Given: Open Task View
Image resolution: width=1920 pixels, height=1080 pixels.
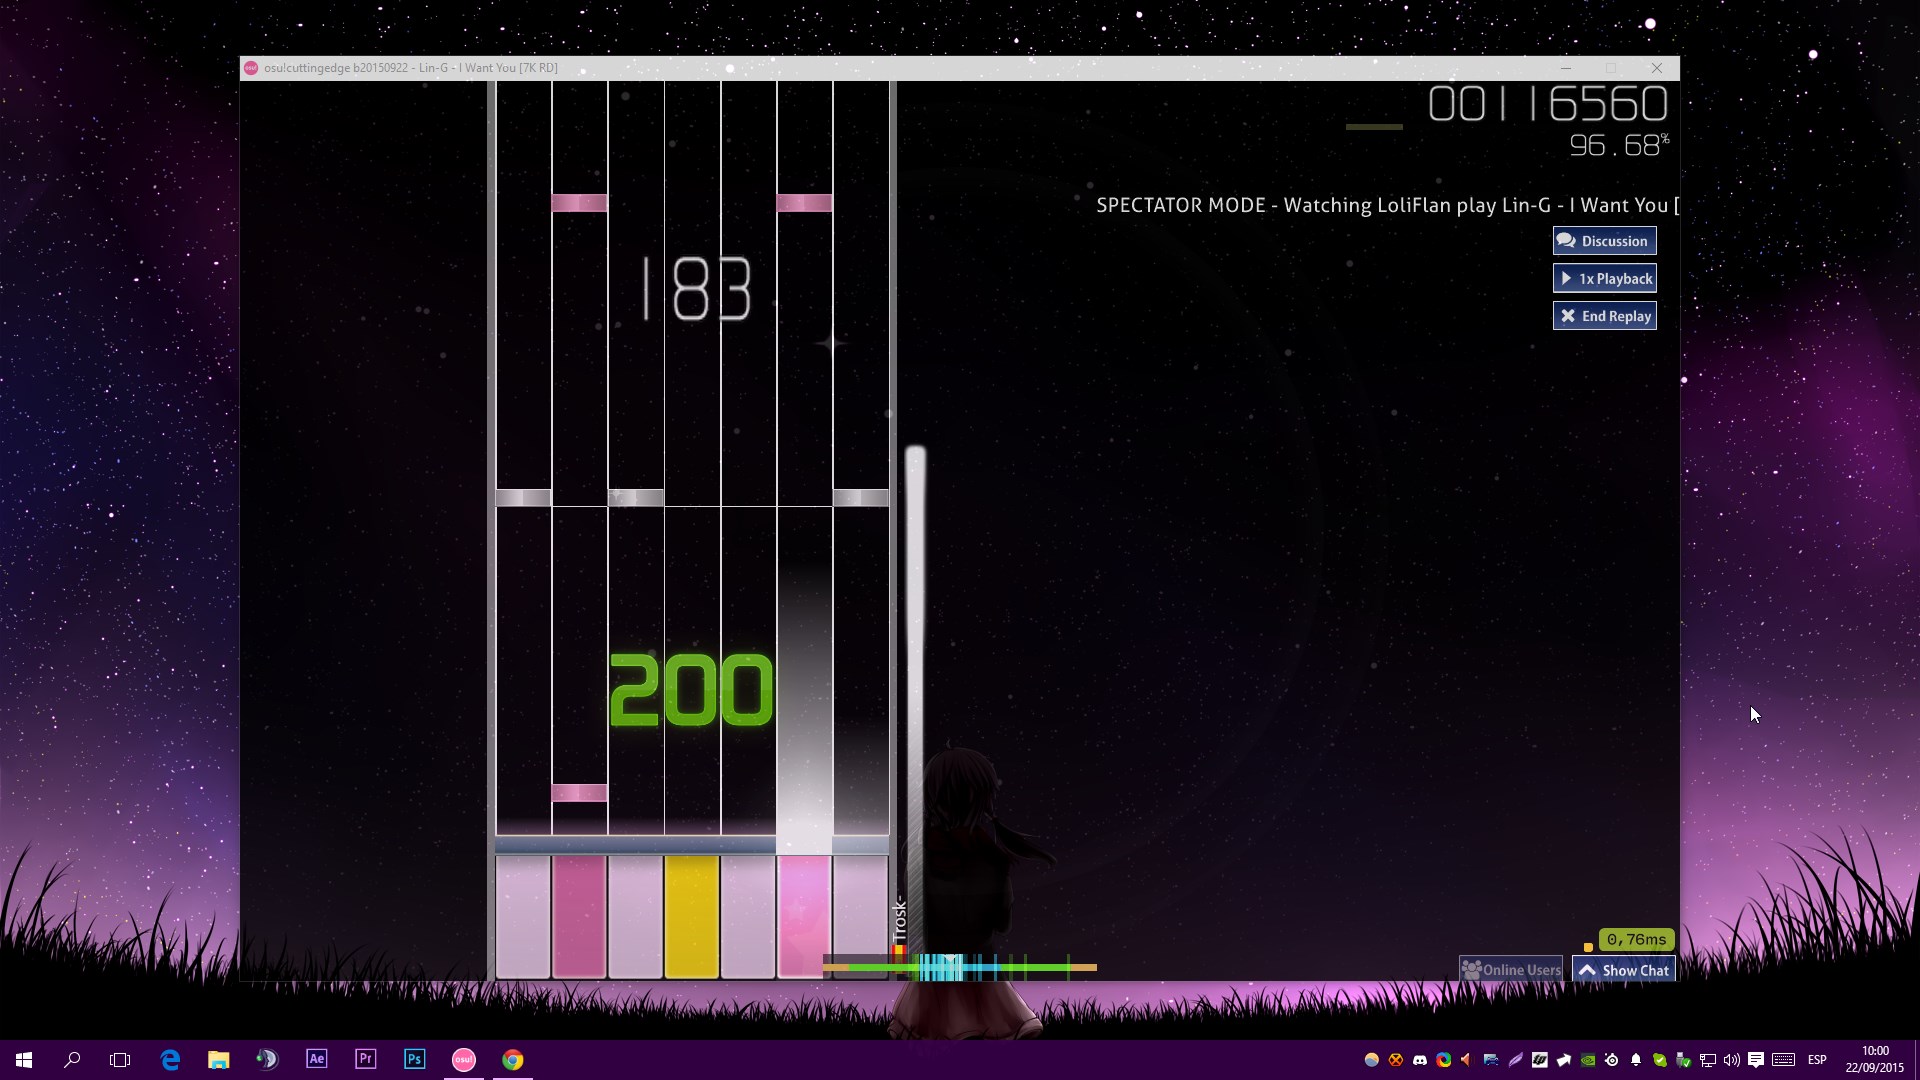Looking at the screenshot, I should click(x=120, y=1059).
